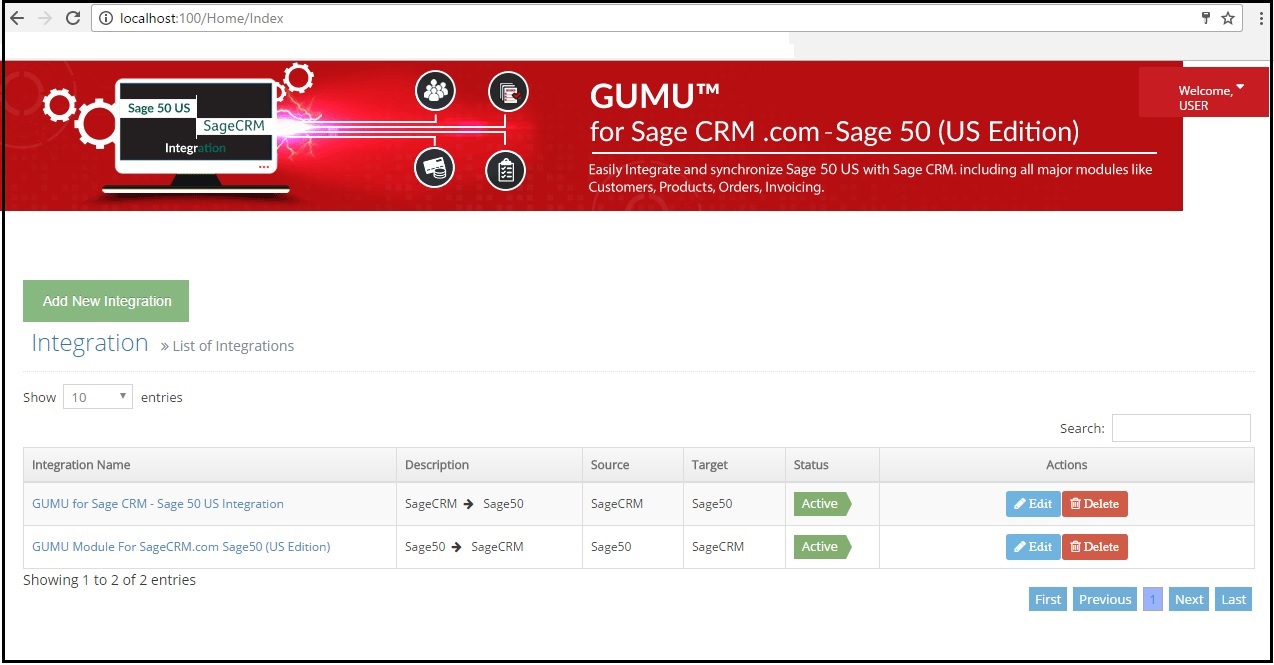Delete the GUMU for Sage CRM integration
This screenshot has width=1274, height=665.
click(1095, 504)
